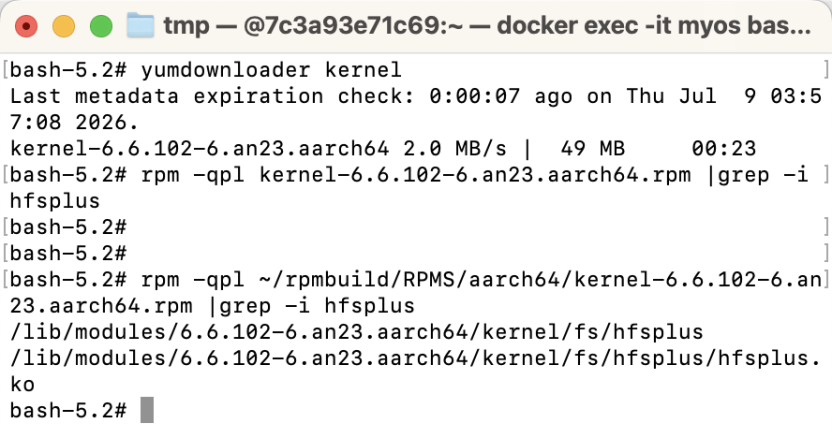The height and width of the screenshot is (438, 832).
Task: Click the /kernel/fs/hfsplus directory output line
Action: (x=357, y=332)
